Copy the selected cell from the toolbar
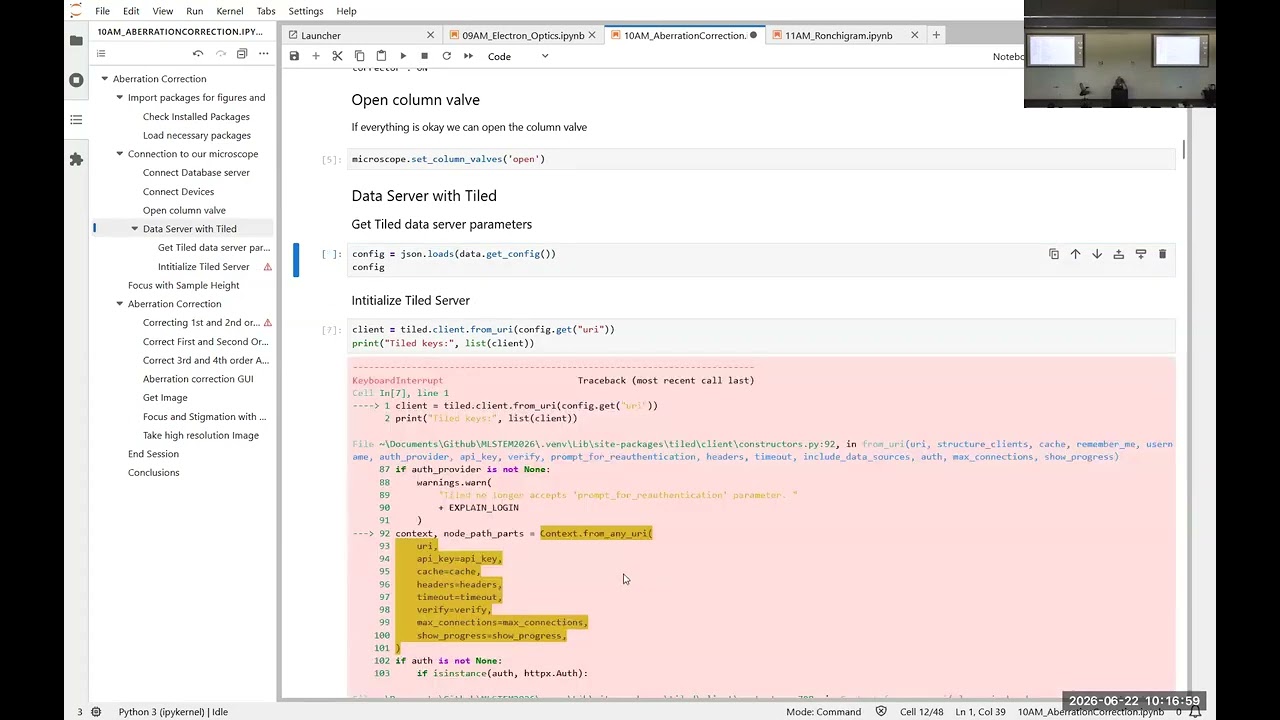The height and width of the screenshot is (720, 1280). pos(360,56)
